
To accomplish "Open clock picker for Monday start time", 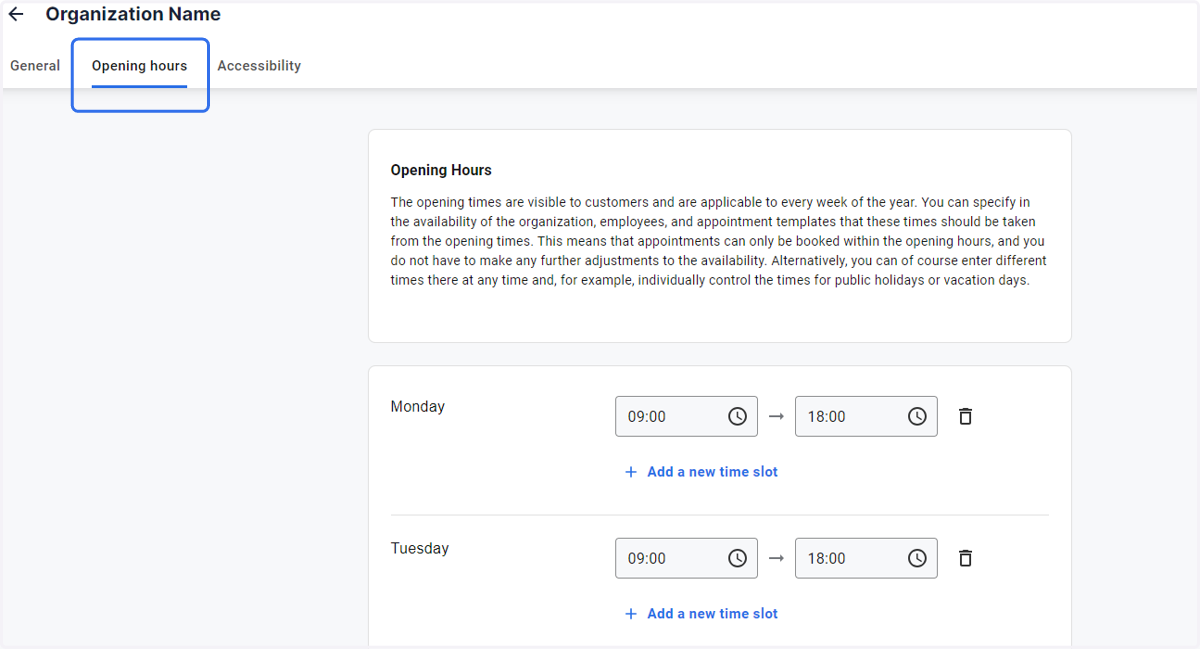I will 737,417.
